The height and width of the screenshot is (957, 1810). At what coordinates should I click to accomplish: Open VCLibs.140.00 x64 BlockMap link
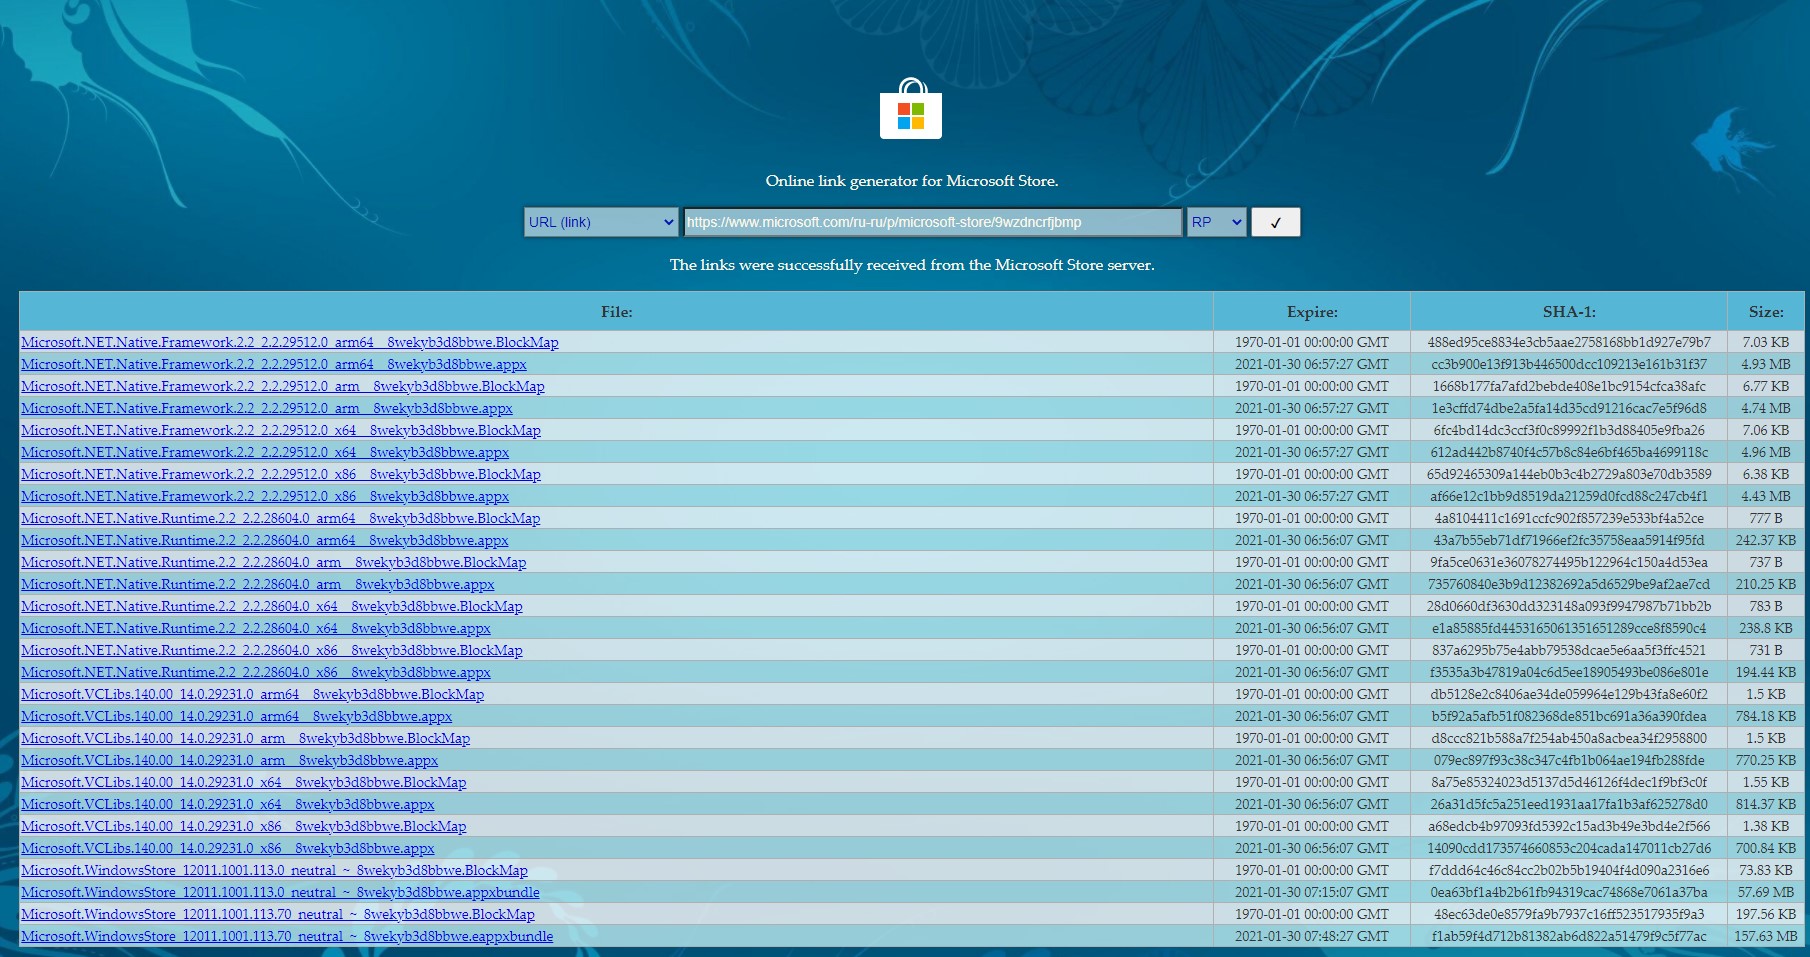(244, 782)
